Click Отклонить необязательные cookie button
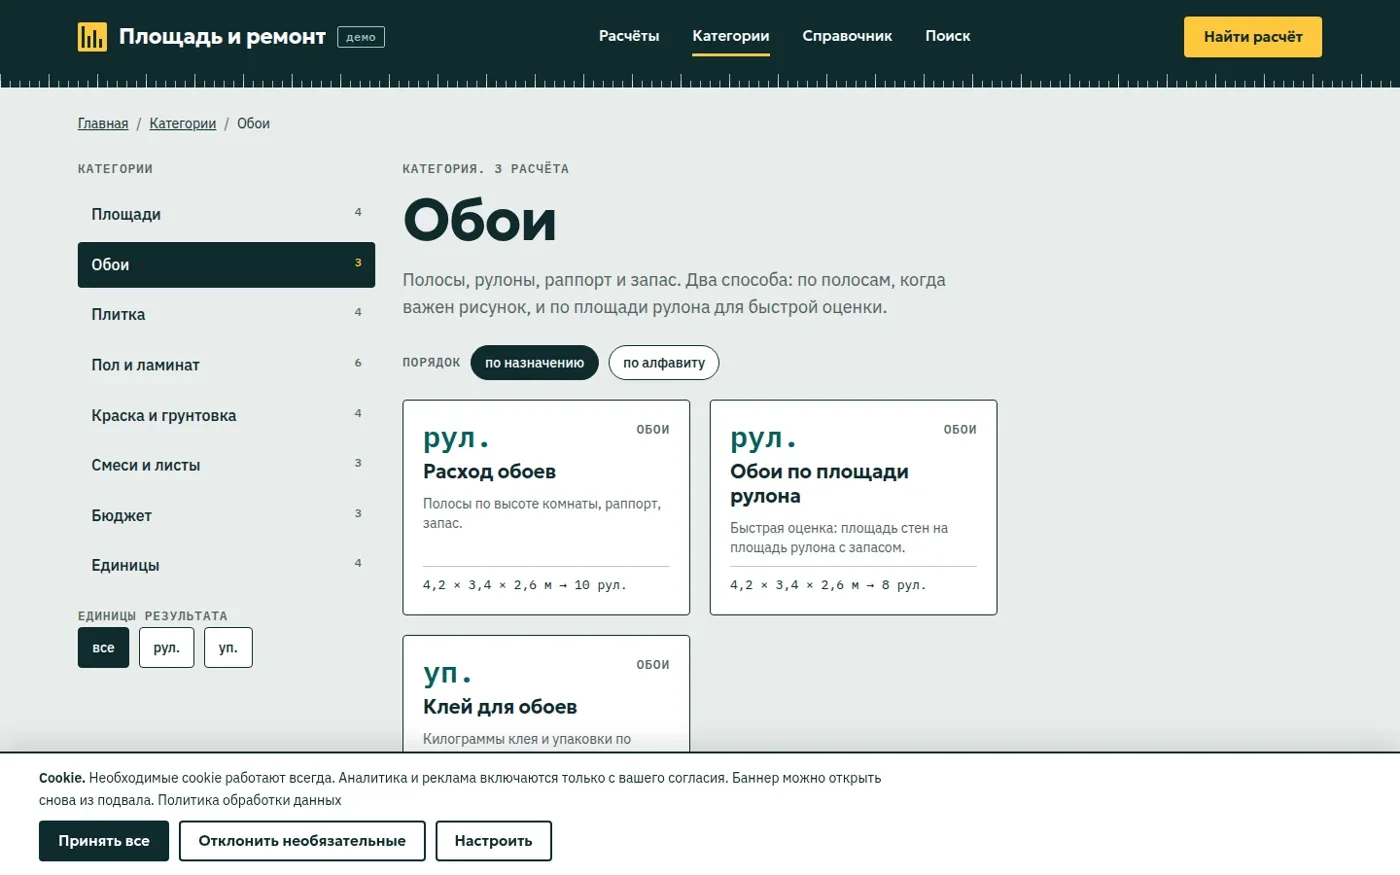 (x=302, y=841)
